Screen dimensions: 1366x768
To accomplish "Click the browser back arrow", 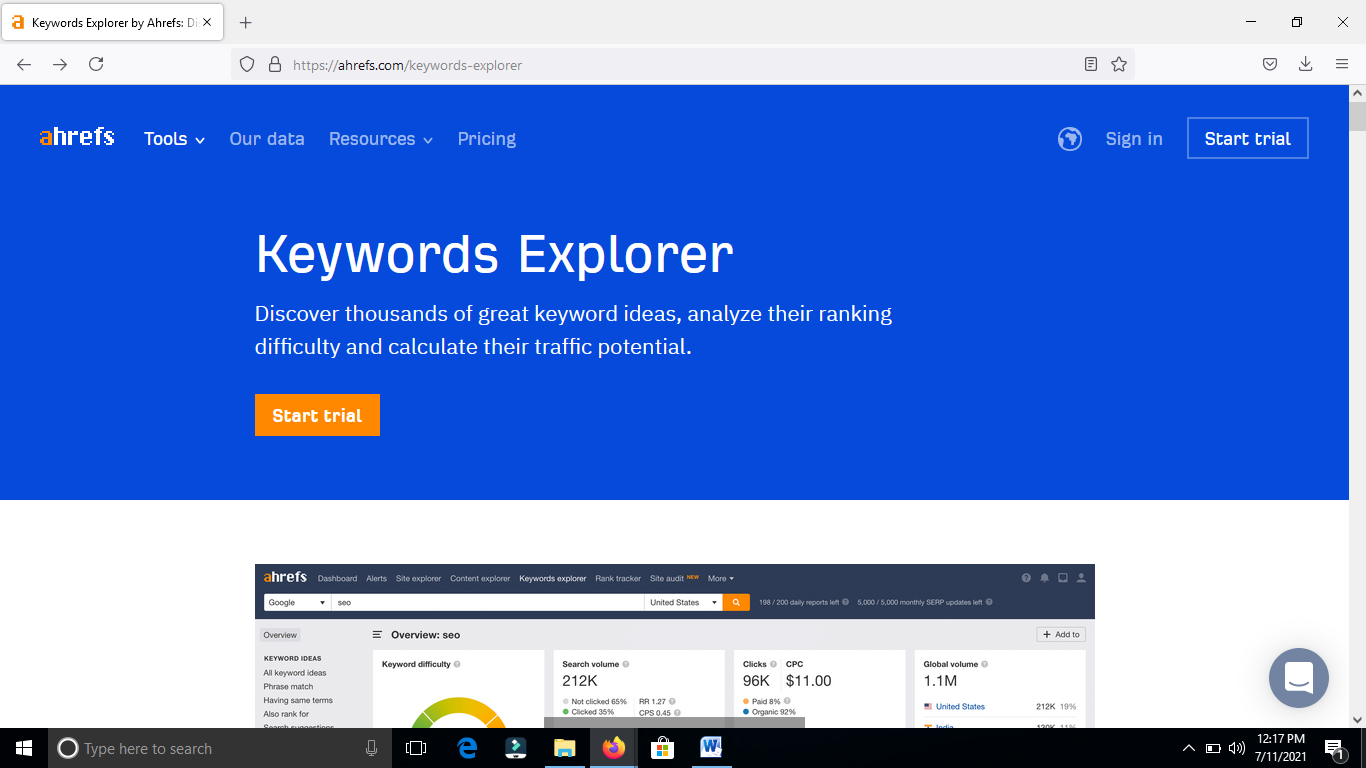I will click(x=24, y=64).
